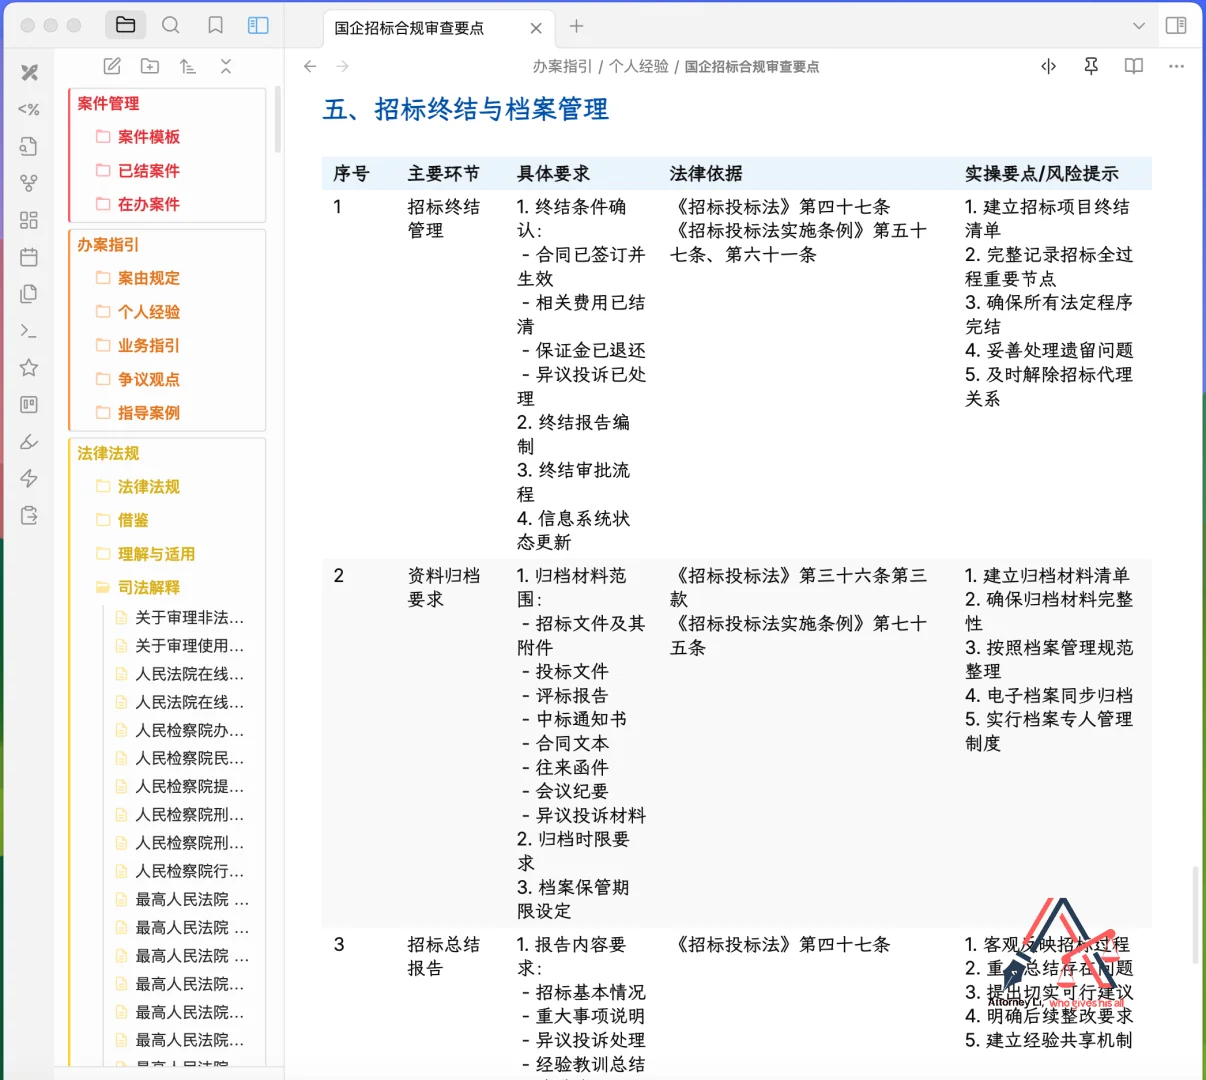This screenshot has height=1080, width=1206.
Task: Toggle the right panel with the top-right icon
Action: click(1176, 25)
